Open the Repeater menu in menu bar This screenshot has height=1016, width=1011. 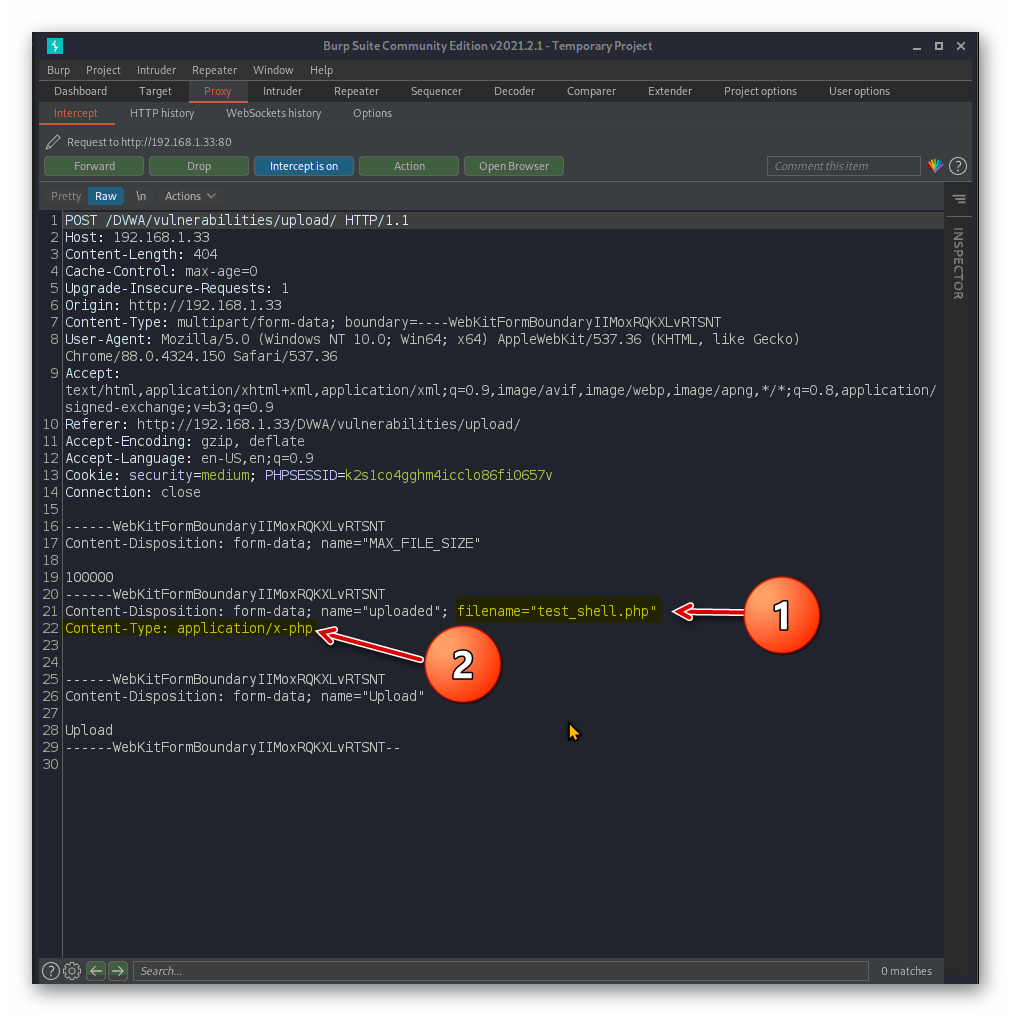(x=215, y=70)
